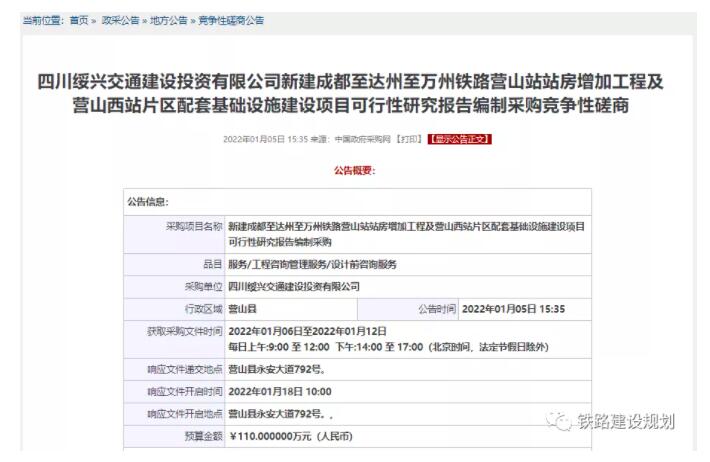The height and width of the screenshot is (462, 710).
Task: Click the red 显示公告正文 button
Action: pyautogui.click(x=459, y=139)
